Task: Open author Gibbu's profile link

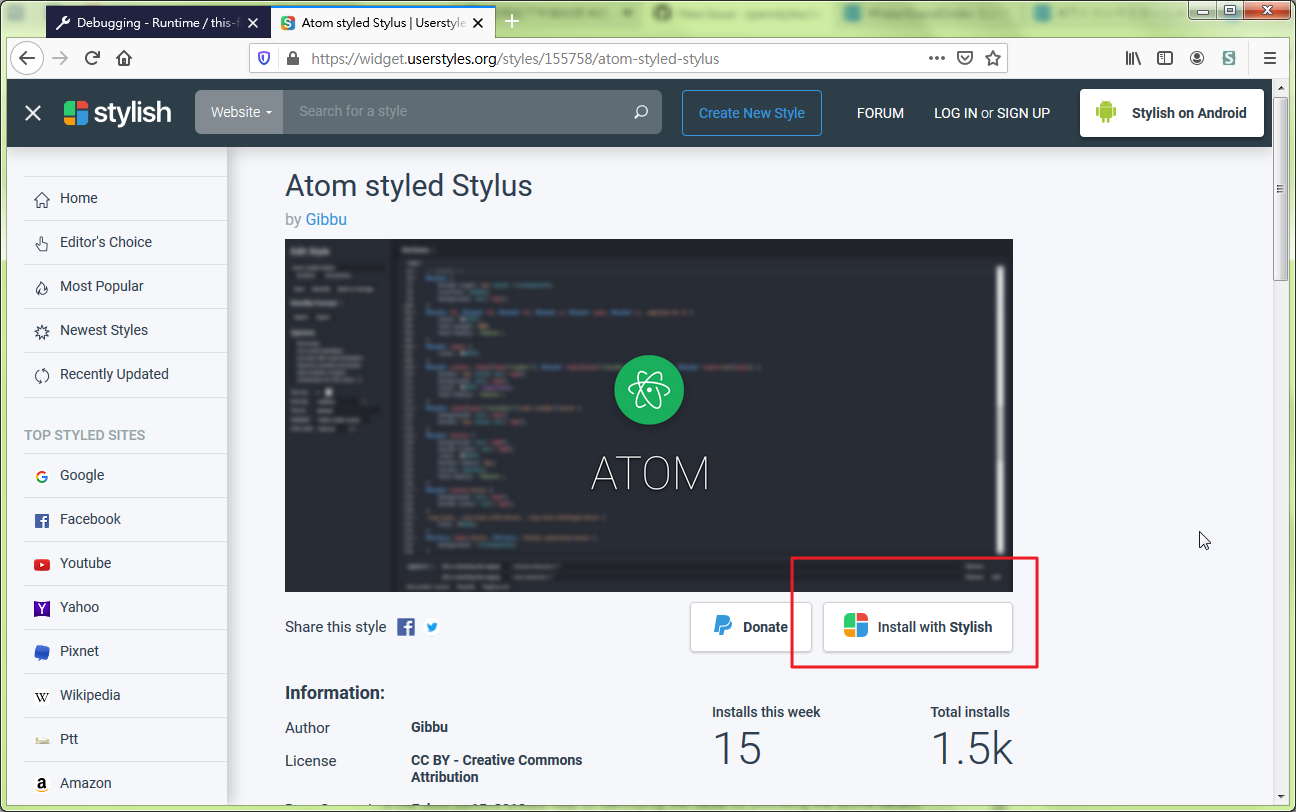Action: pyautogui.click(x=326, y=218)
